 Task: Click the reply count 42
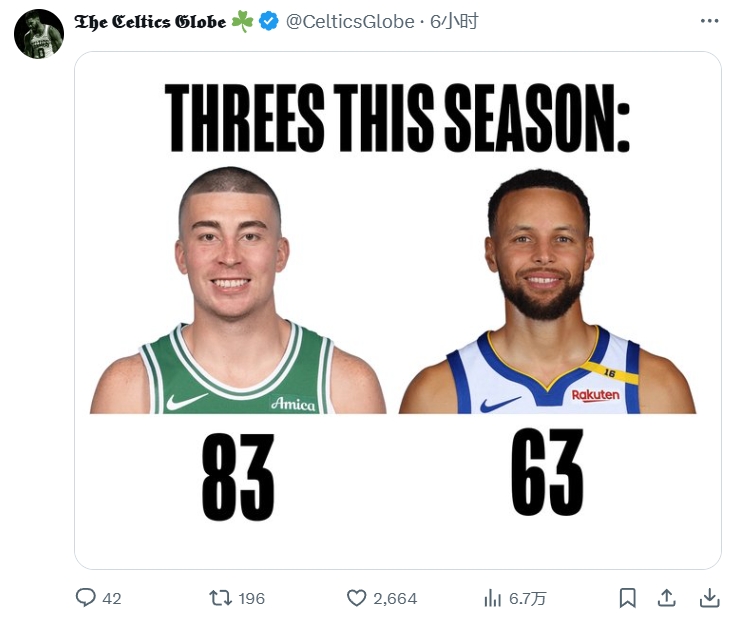[112, 598]
